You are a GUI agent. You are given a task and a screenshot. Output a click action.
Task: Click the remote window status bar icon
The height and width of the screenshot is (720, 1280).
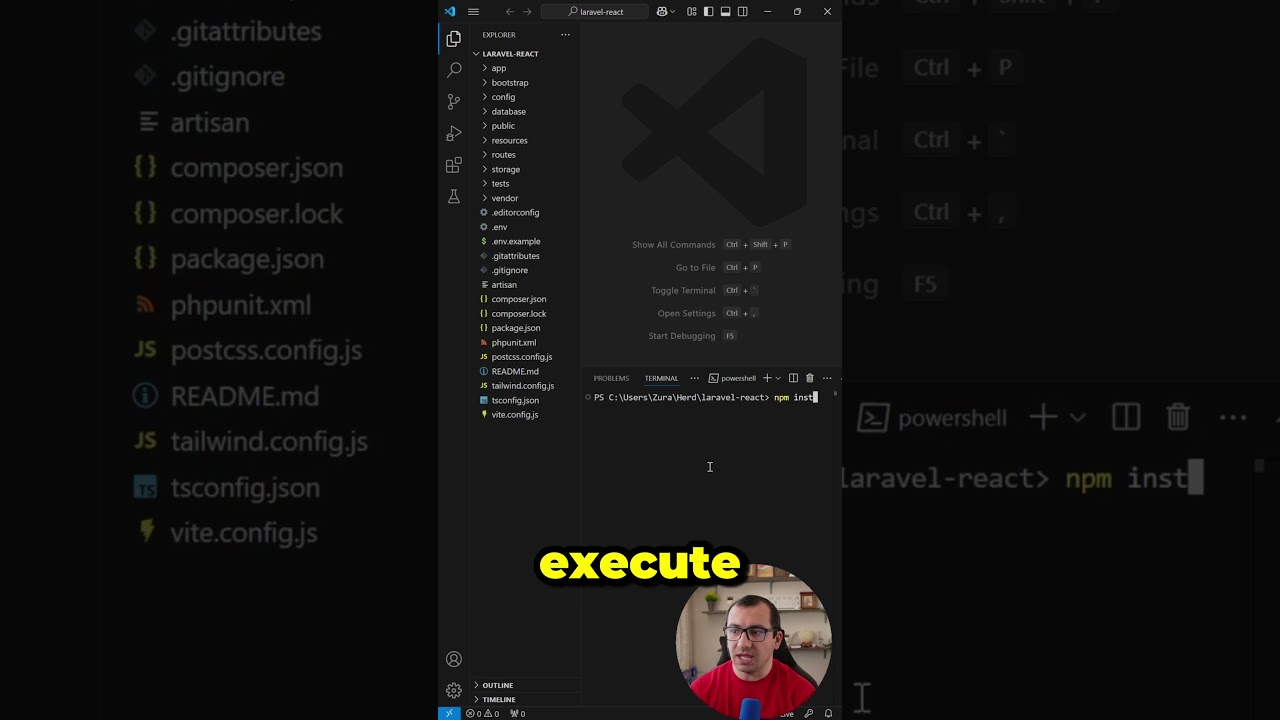tap(449, 713)
